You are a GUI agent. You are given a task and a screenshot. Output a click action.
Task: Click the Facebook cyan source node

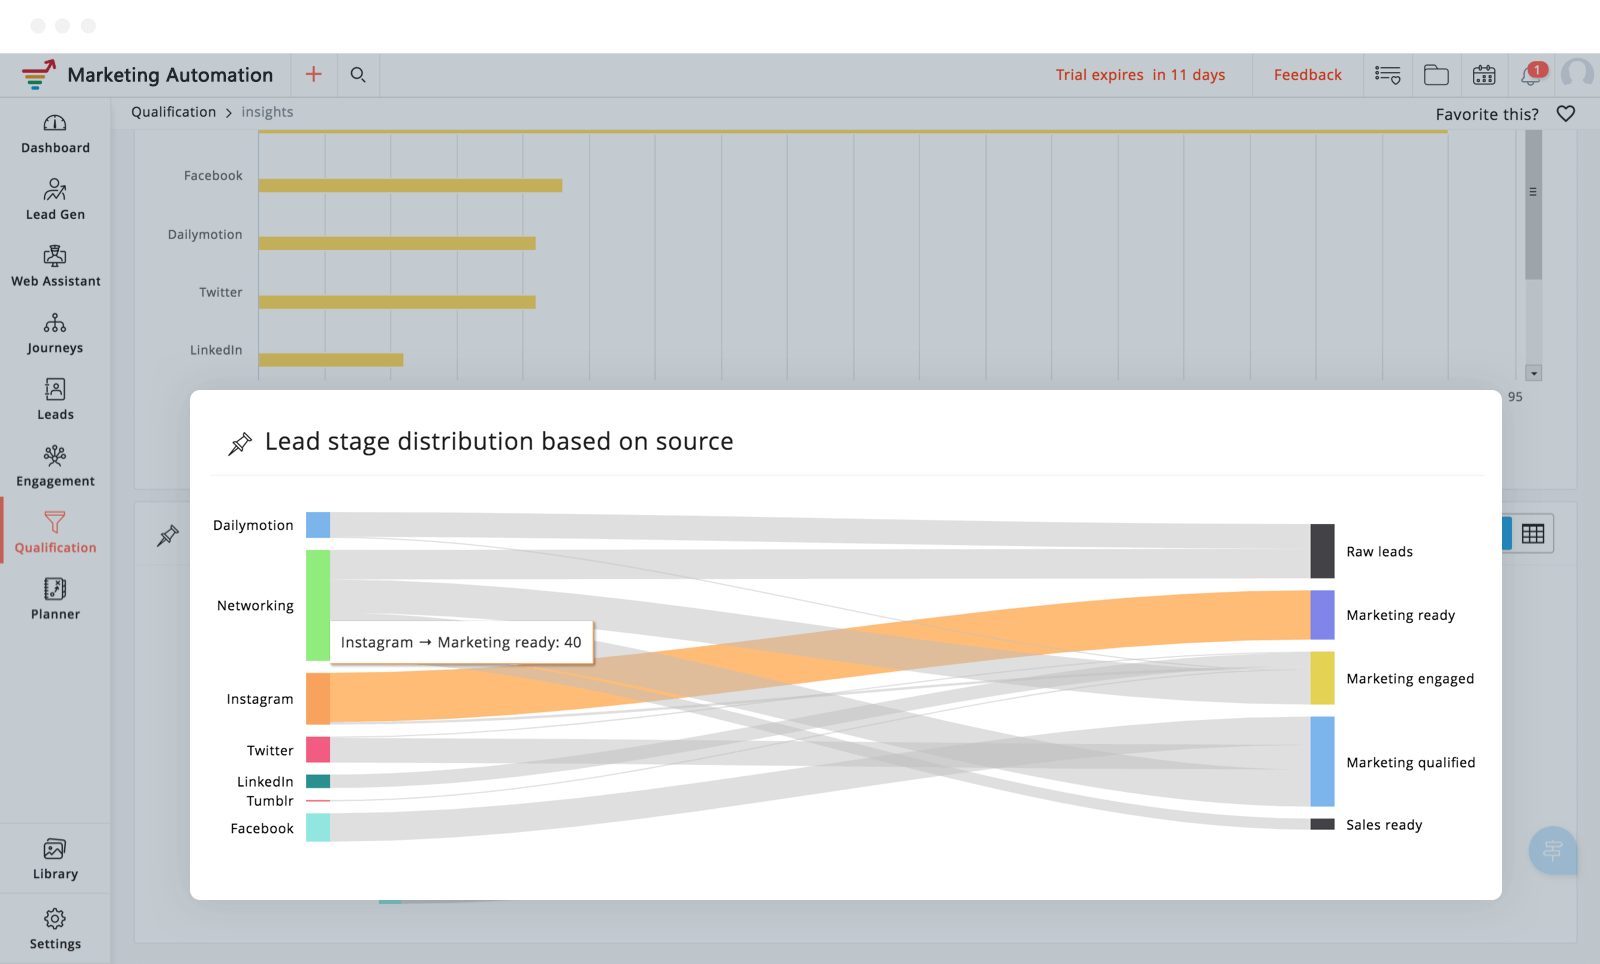click(318, 827)
